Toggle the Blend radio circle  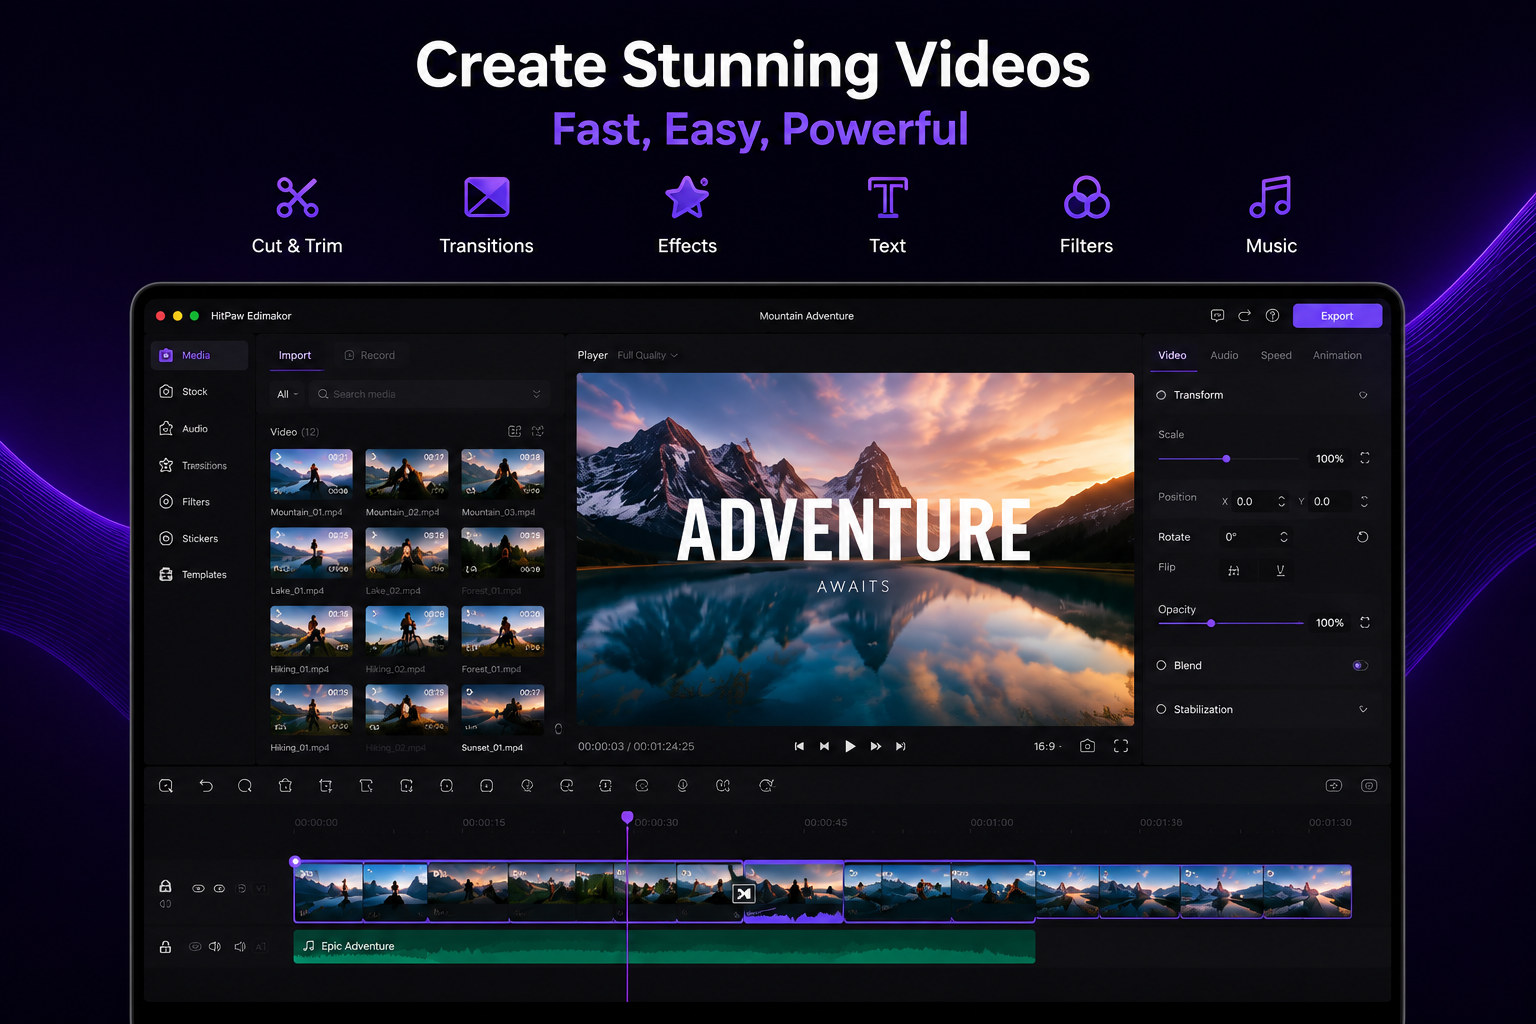pos(1161,666)
